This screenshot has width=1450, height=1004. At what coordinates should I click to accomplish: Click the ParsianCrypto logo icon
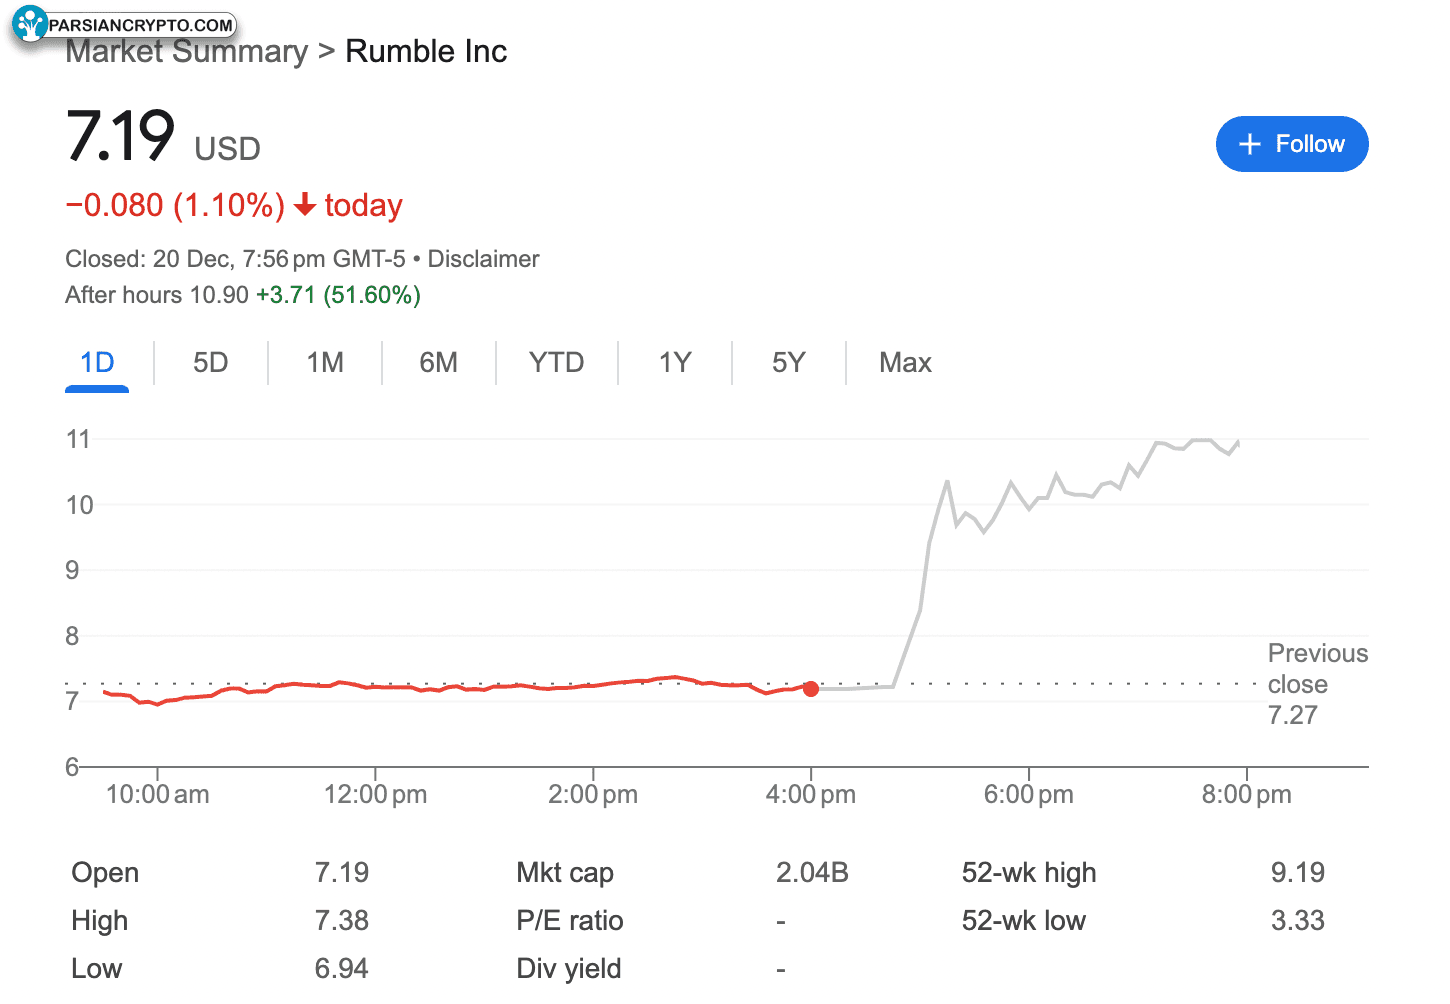click(30, 24)
